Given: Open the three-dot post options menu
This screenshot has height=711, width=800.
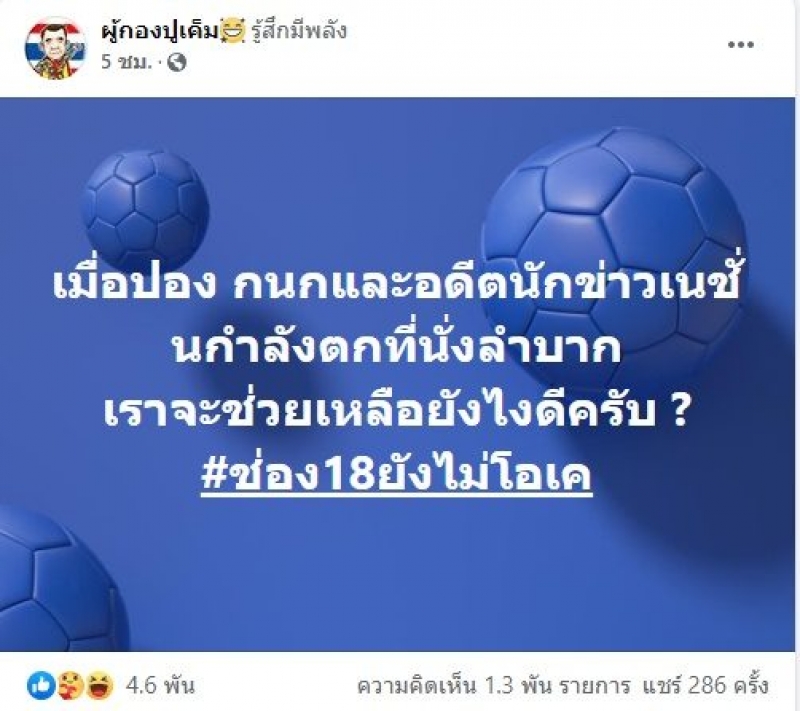Looking at the screenshot, I should coord(740,44).
